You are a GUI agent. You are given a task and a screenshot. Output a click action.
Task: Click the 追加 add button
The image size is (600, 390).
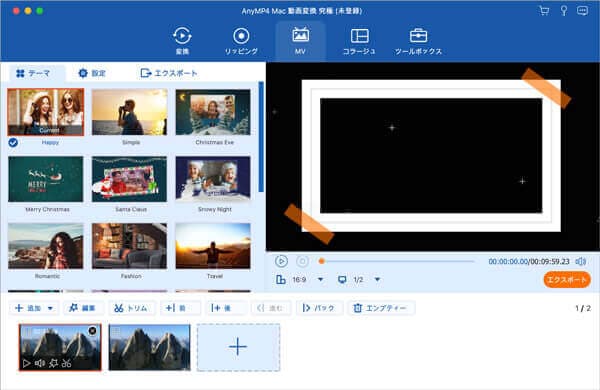(28, 308)
